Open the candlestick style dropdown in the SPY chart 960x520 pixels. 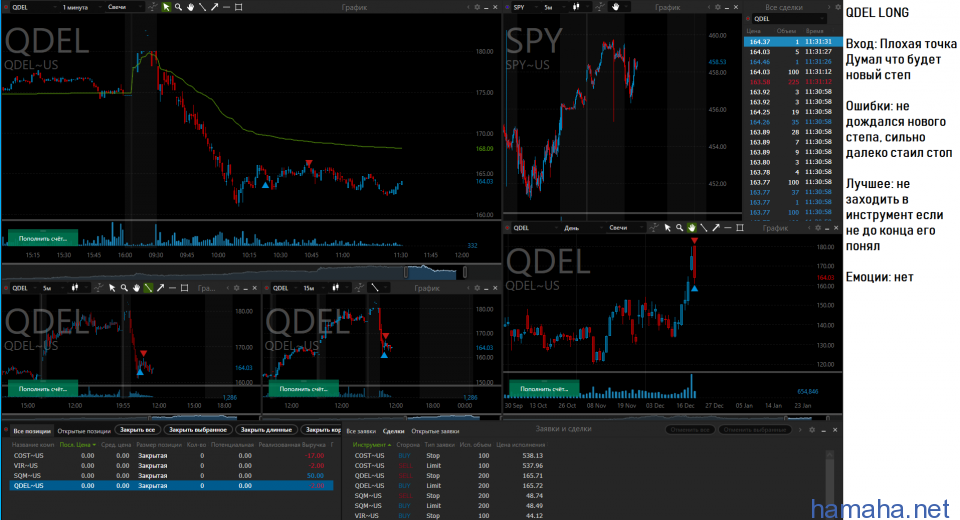tap(579, 7)
